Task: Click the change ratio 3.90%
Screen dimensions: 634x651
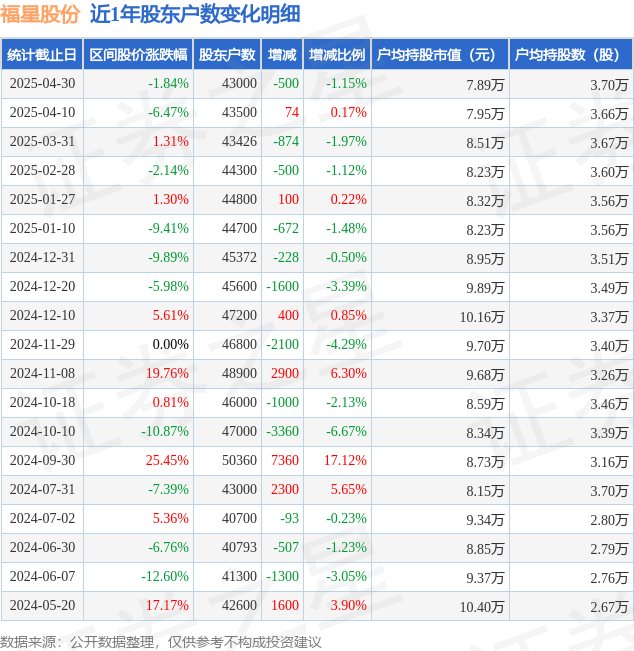Action: pos(348,605)
